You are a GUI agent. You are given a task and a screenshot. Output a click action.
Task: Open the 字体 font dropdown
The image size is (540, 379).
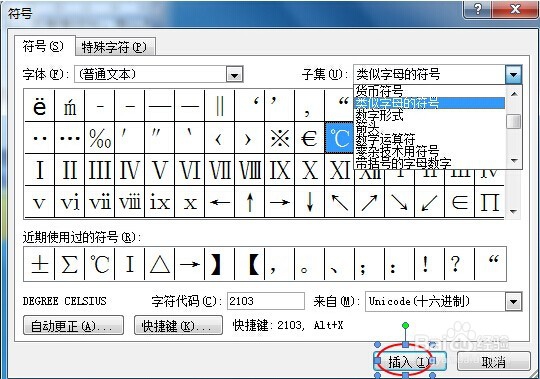235,74
